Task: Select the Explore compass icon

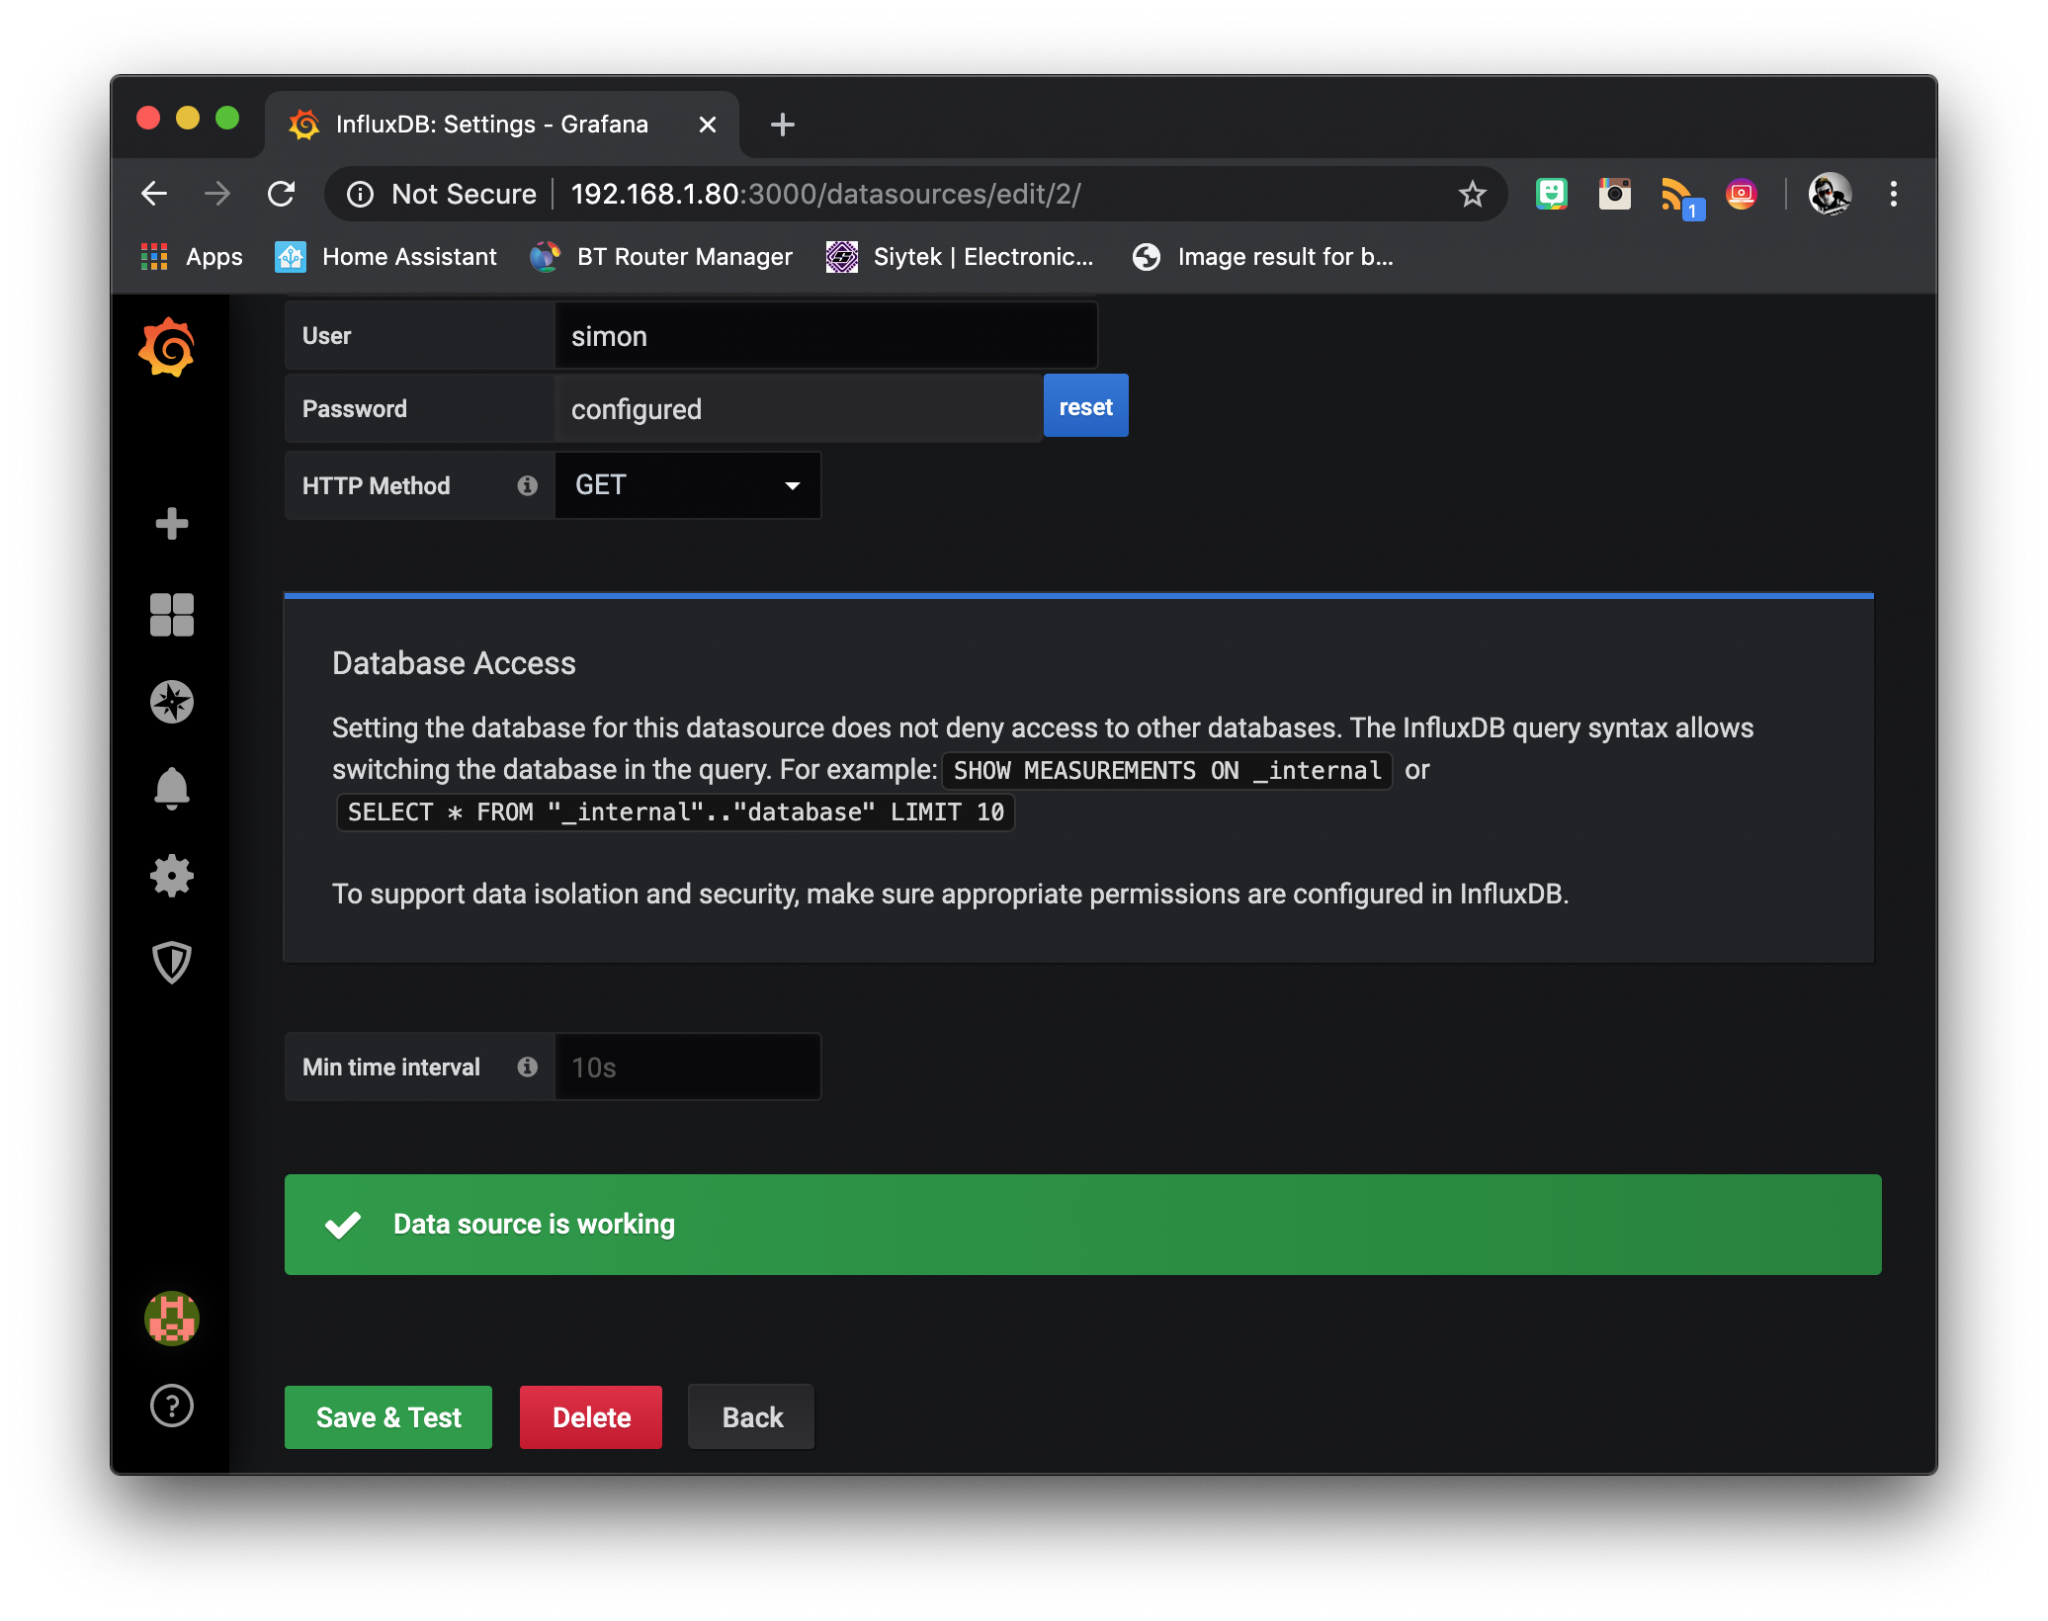Action: [x=171, y=701]
